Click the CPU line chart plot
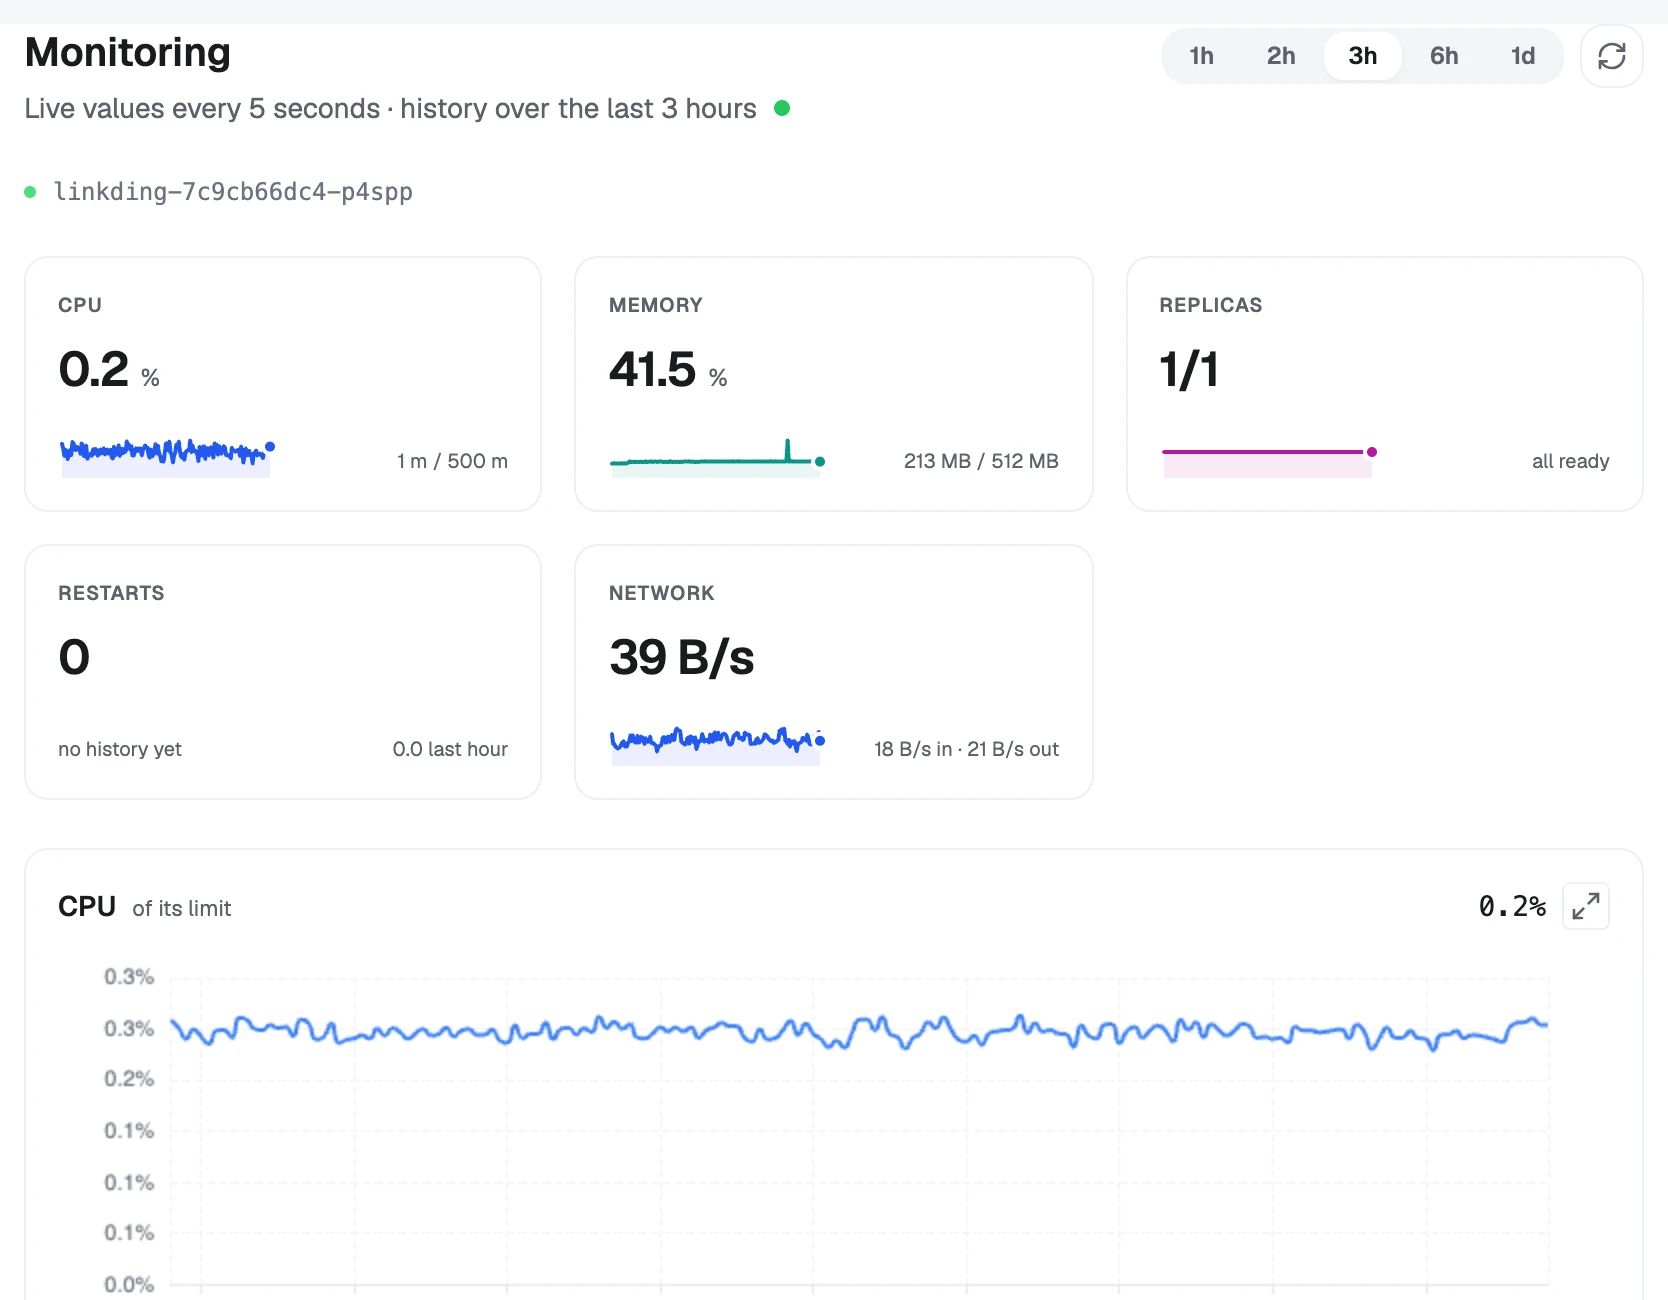The height and width of the screenshot is (1300, 1668). (x=859, y=1130)
